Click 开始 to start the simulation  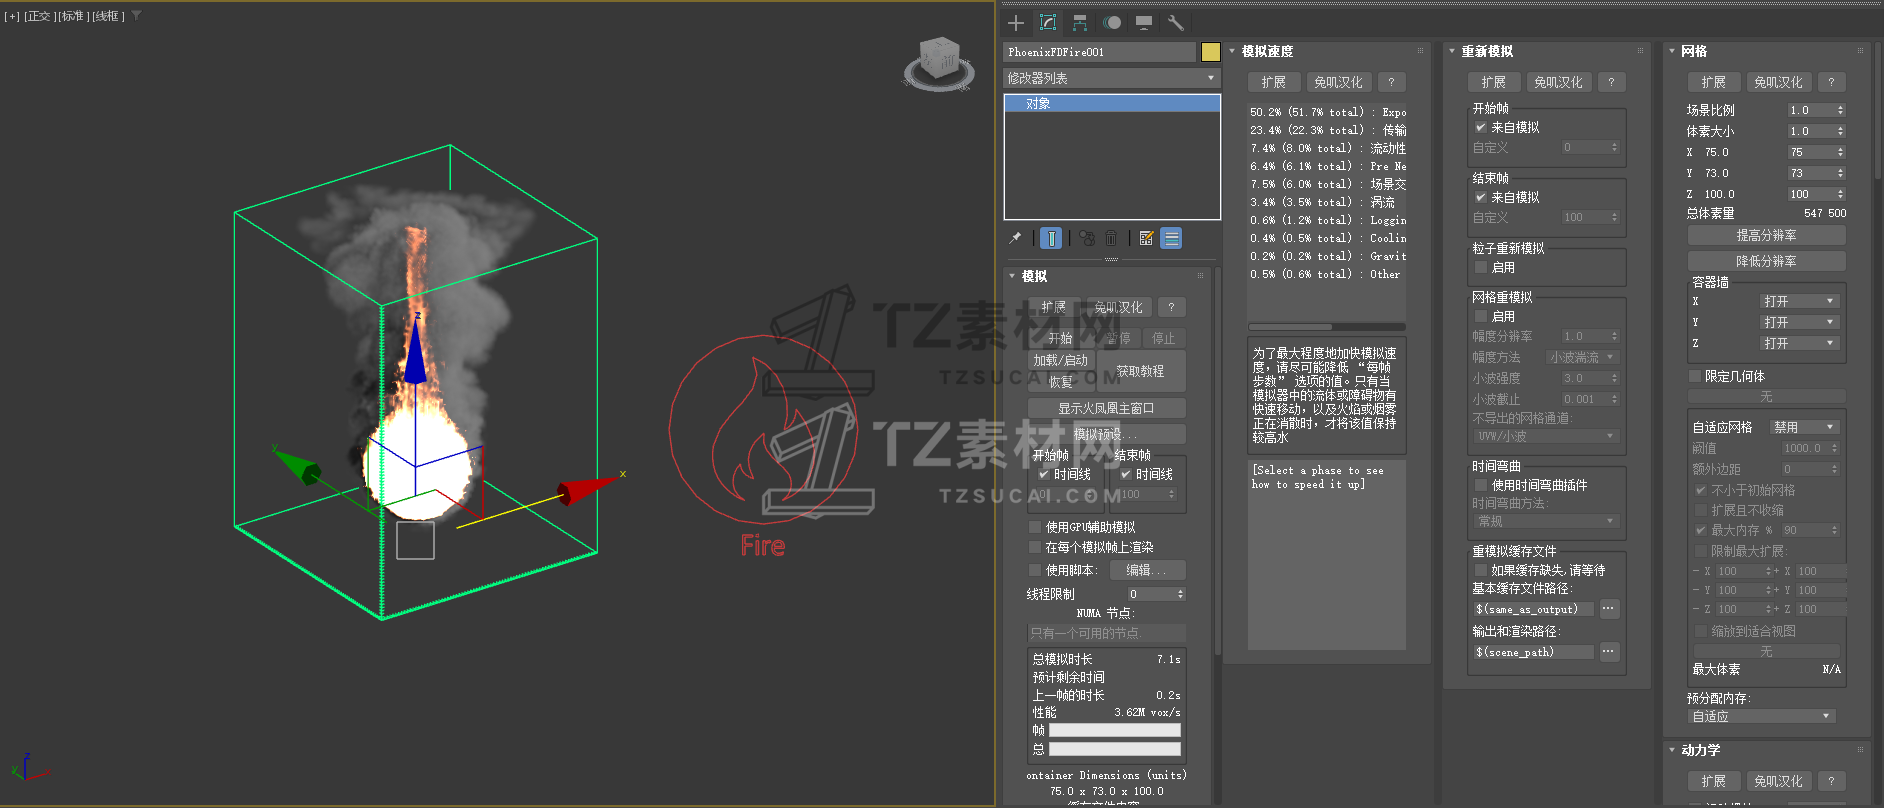[x=1060, y=339]
